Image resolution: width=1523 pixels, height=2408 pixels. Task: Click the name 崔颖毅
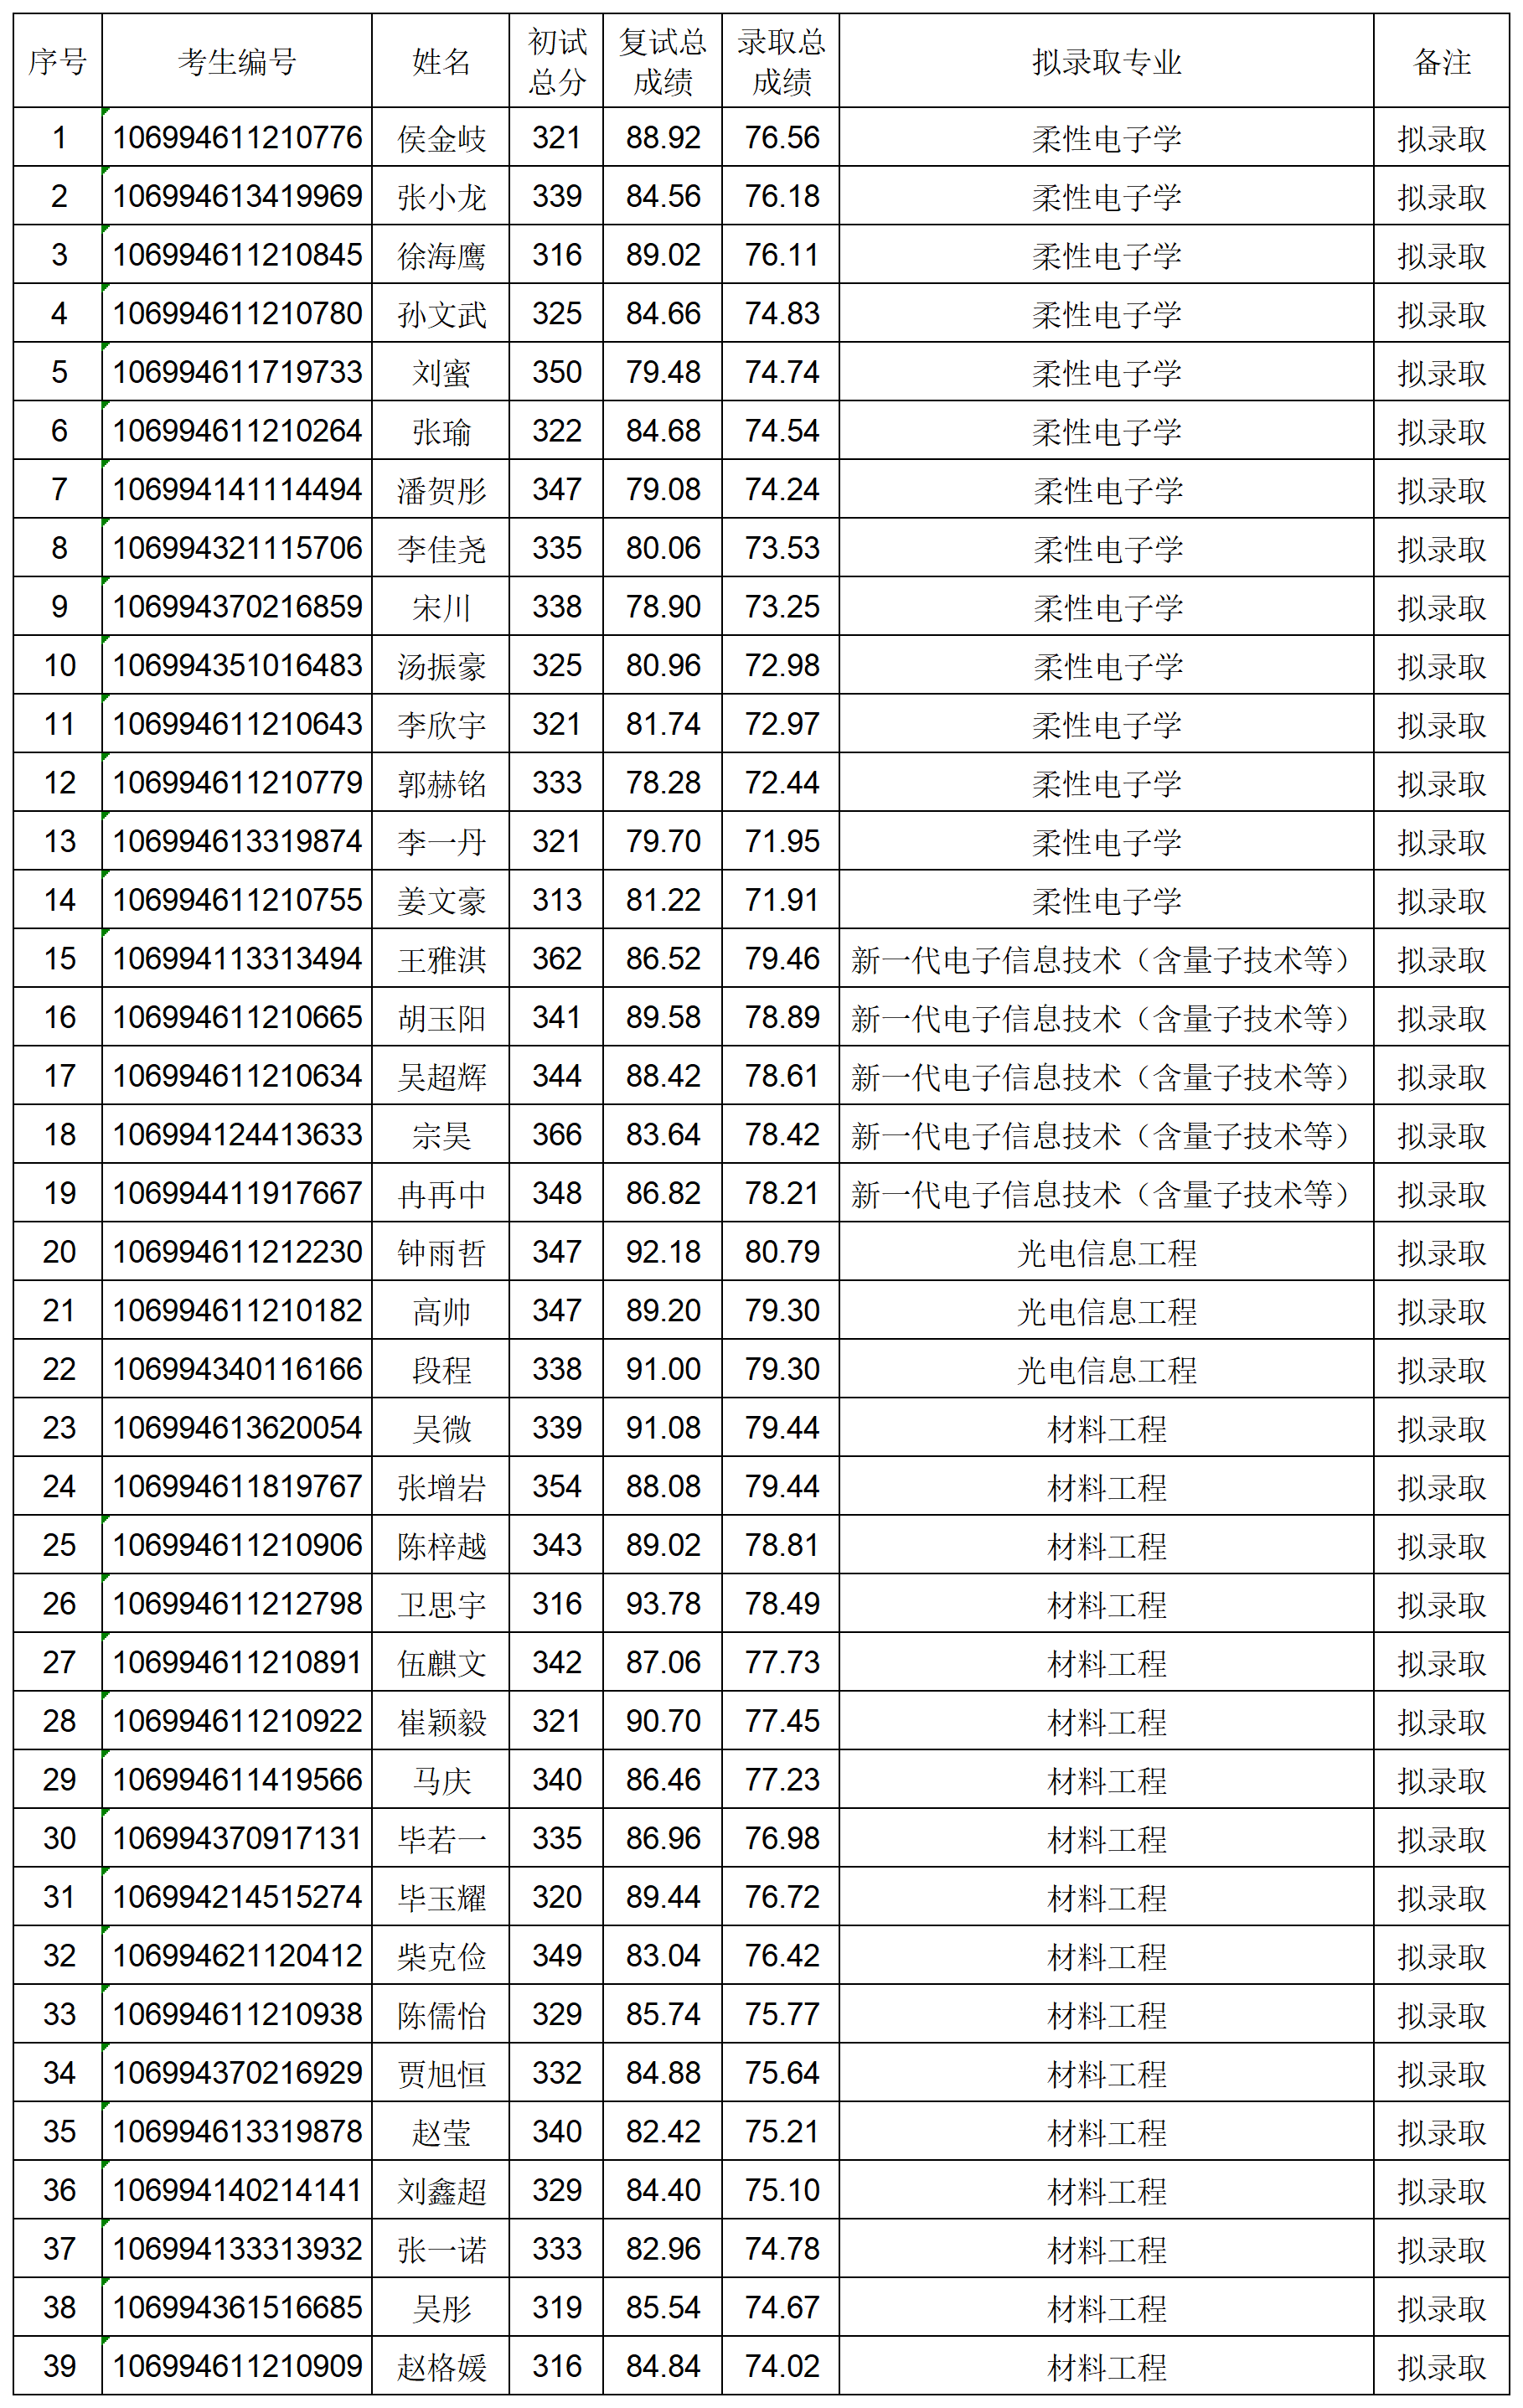click(441, 1721)
